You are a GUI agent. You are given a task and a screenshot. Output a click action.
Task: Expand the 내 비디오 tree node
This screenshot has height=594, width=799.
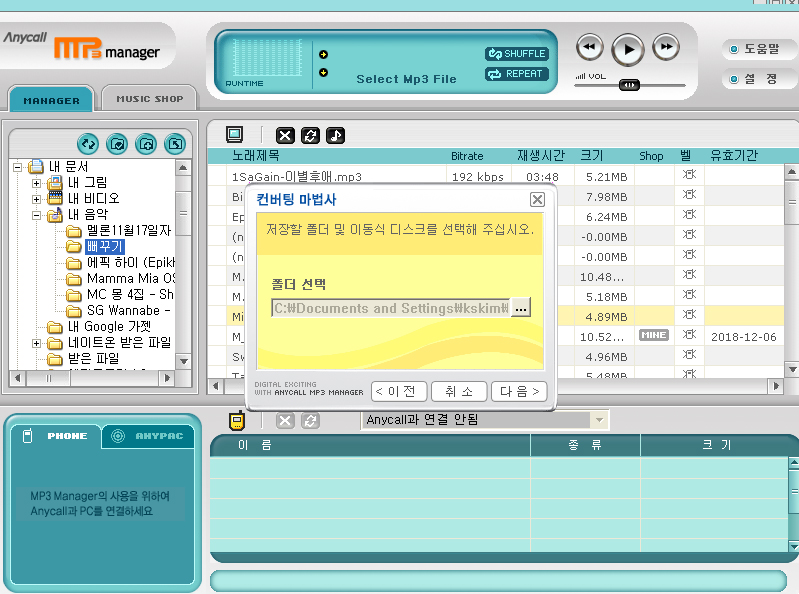click(36, 199)
